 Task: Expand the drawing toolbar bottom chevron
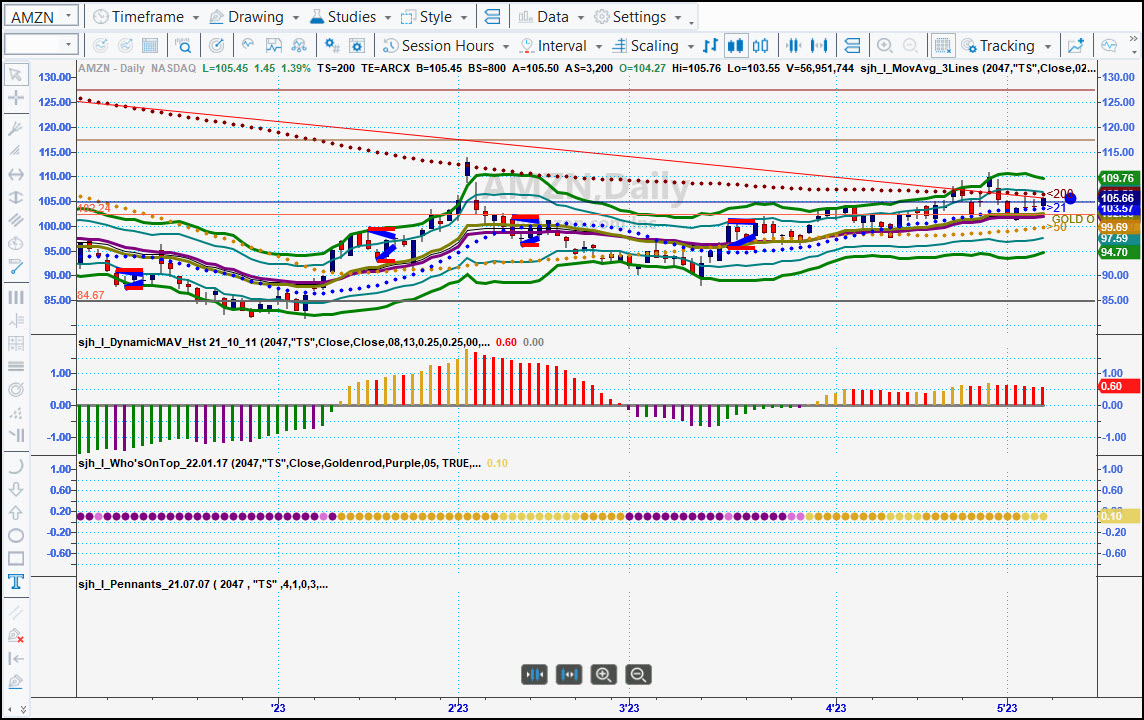point(23,709)
